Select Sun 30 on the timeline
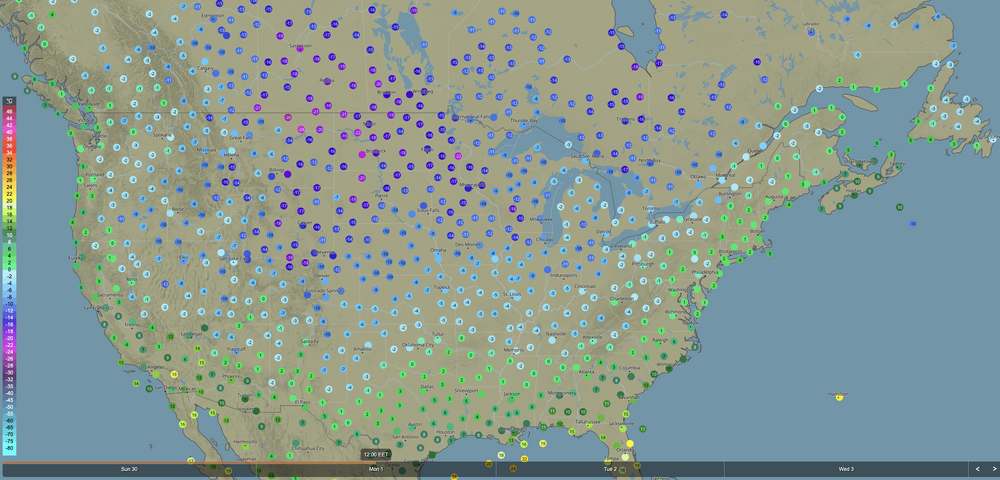This screenshot has height=480, width=1000. (129, 469)
